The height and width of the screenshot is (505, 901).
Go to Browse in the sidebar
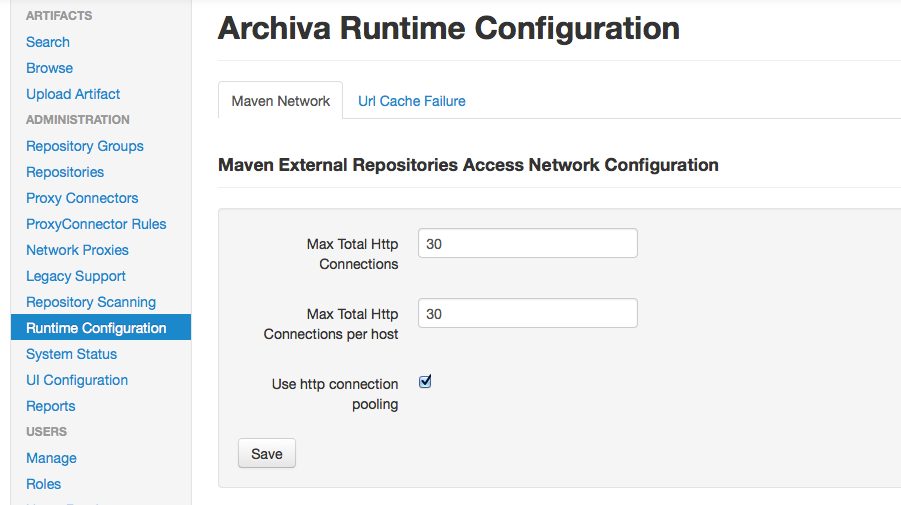(50, 68)
